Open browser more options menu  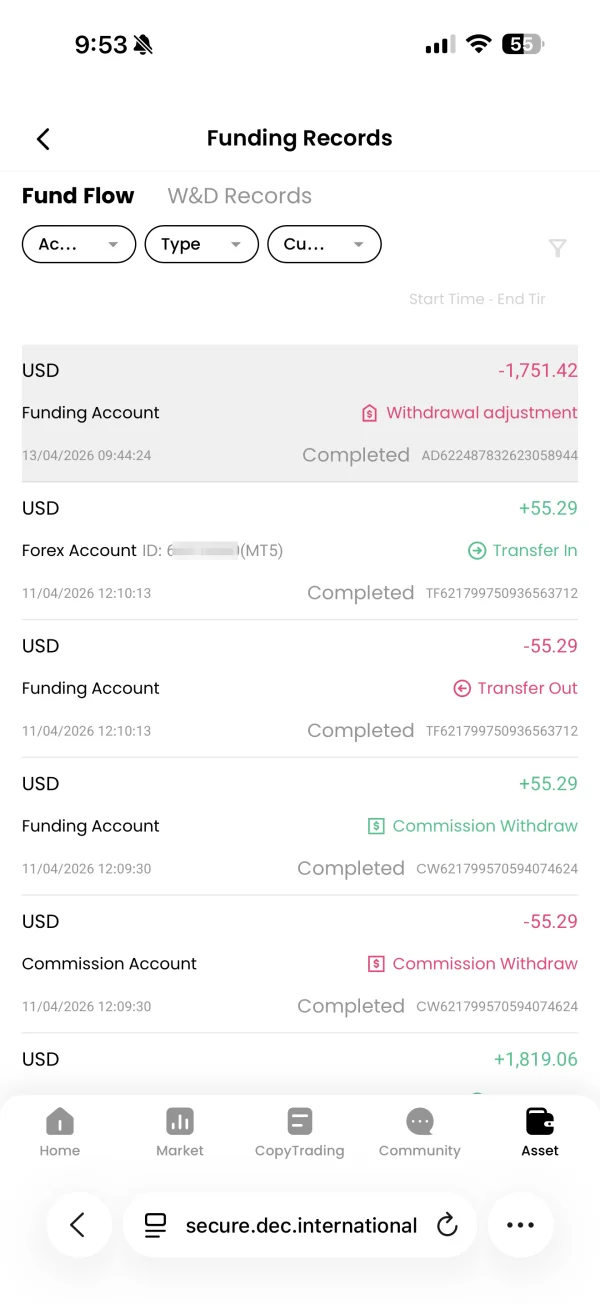(520, 1225)
